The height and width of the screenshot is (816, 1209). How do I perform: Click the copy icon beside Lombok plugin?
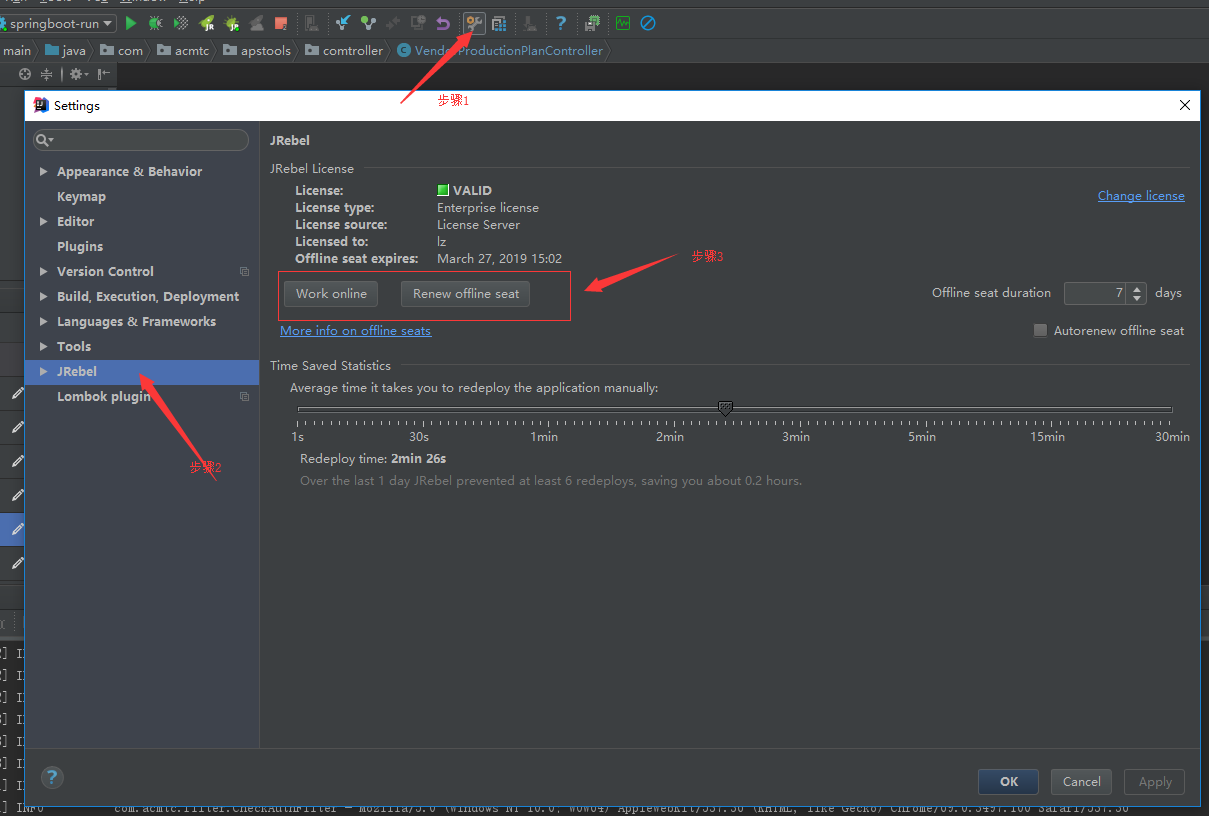244,396
